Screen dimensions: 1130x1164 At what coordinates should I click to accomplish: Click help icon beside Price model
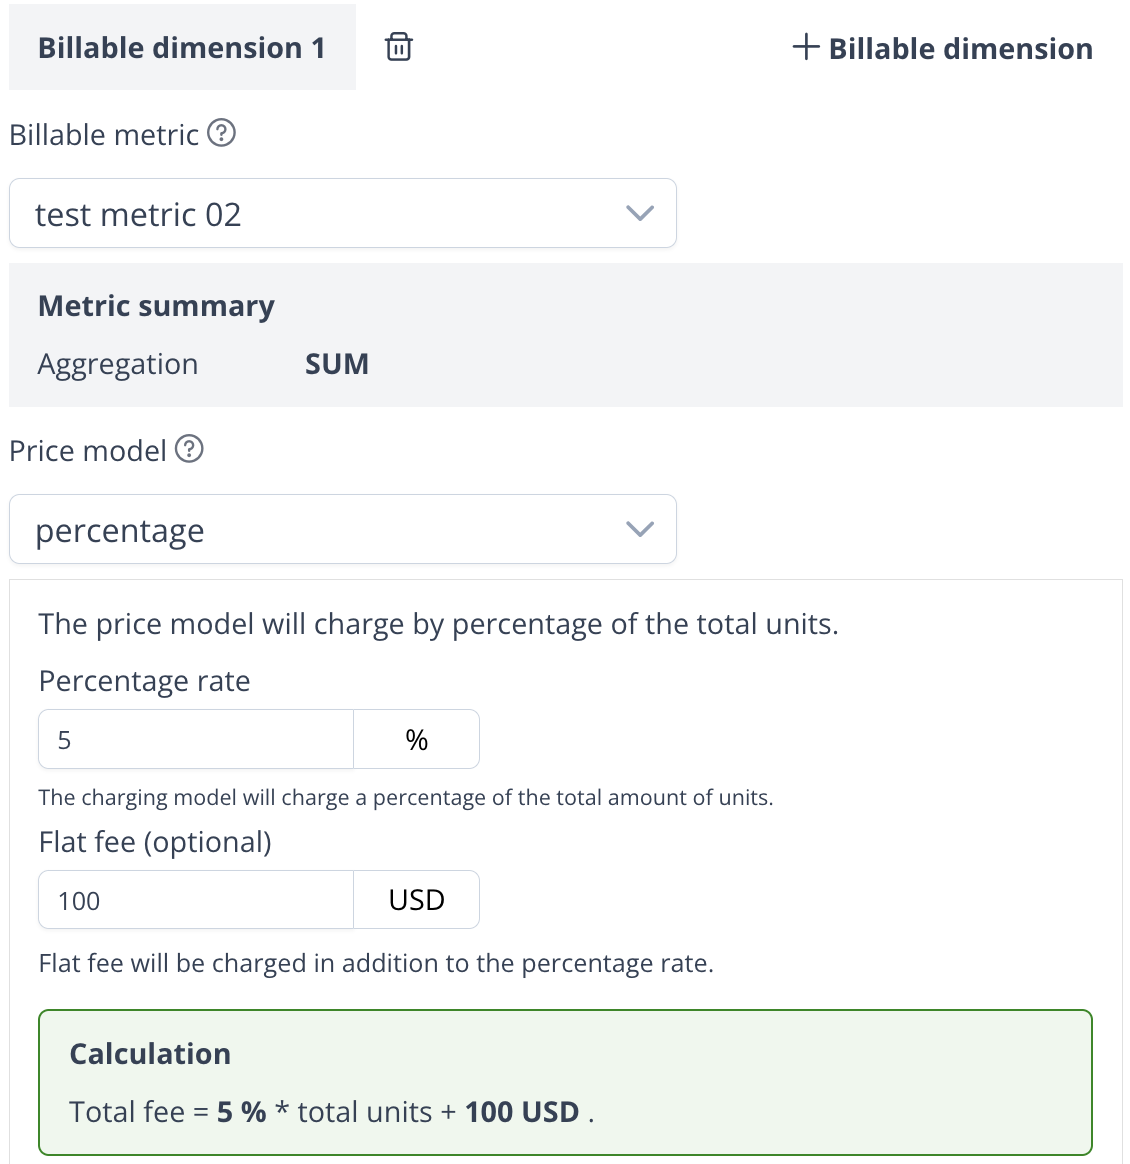pos(189,449)
